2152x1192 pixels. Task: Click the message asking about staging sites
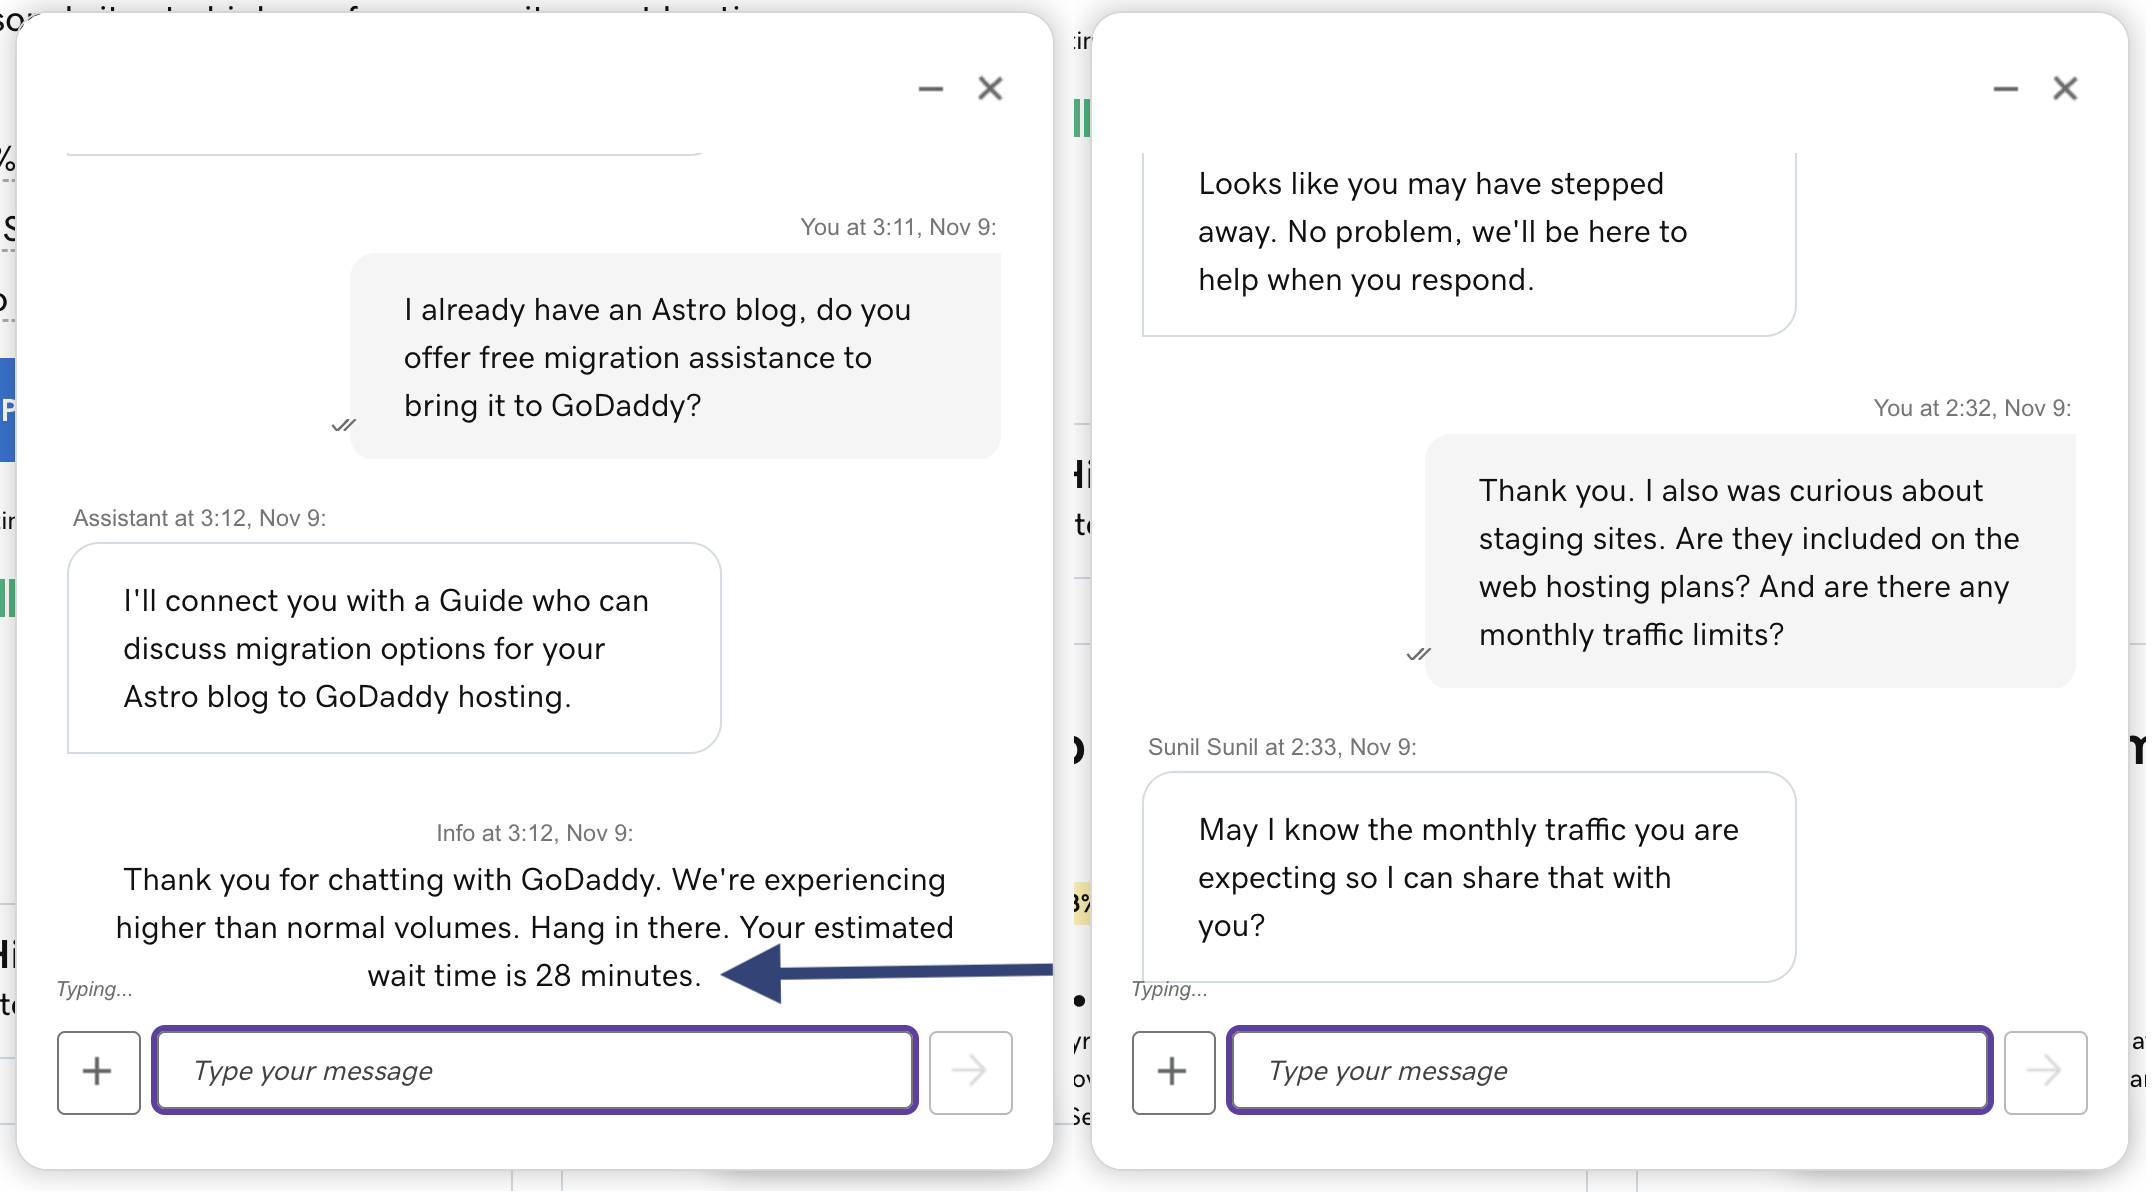1749,562
